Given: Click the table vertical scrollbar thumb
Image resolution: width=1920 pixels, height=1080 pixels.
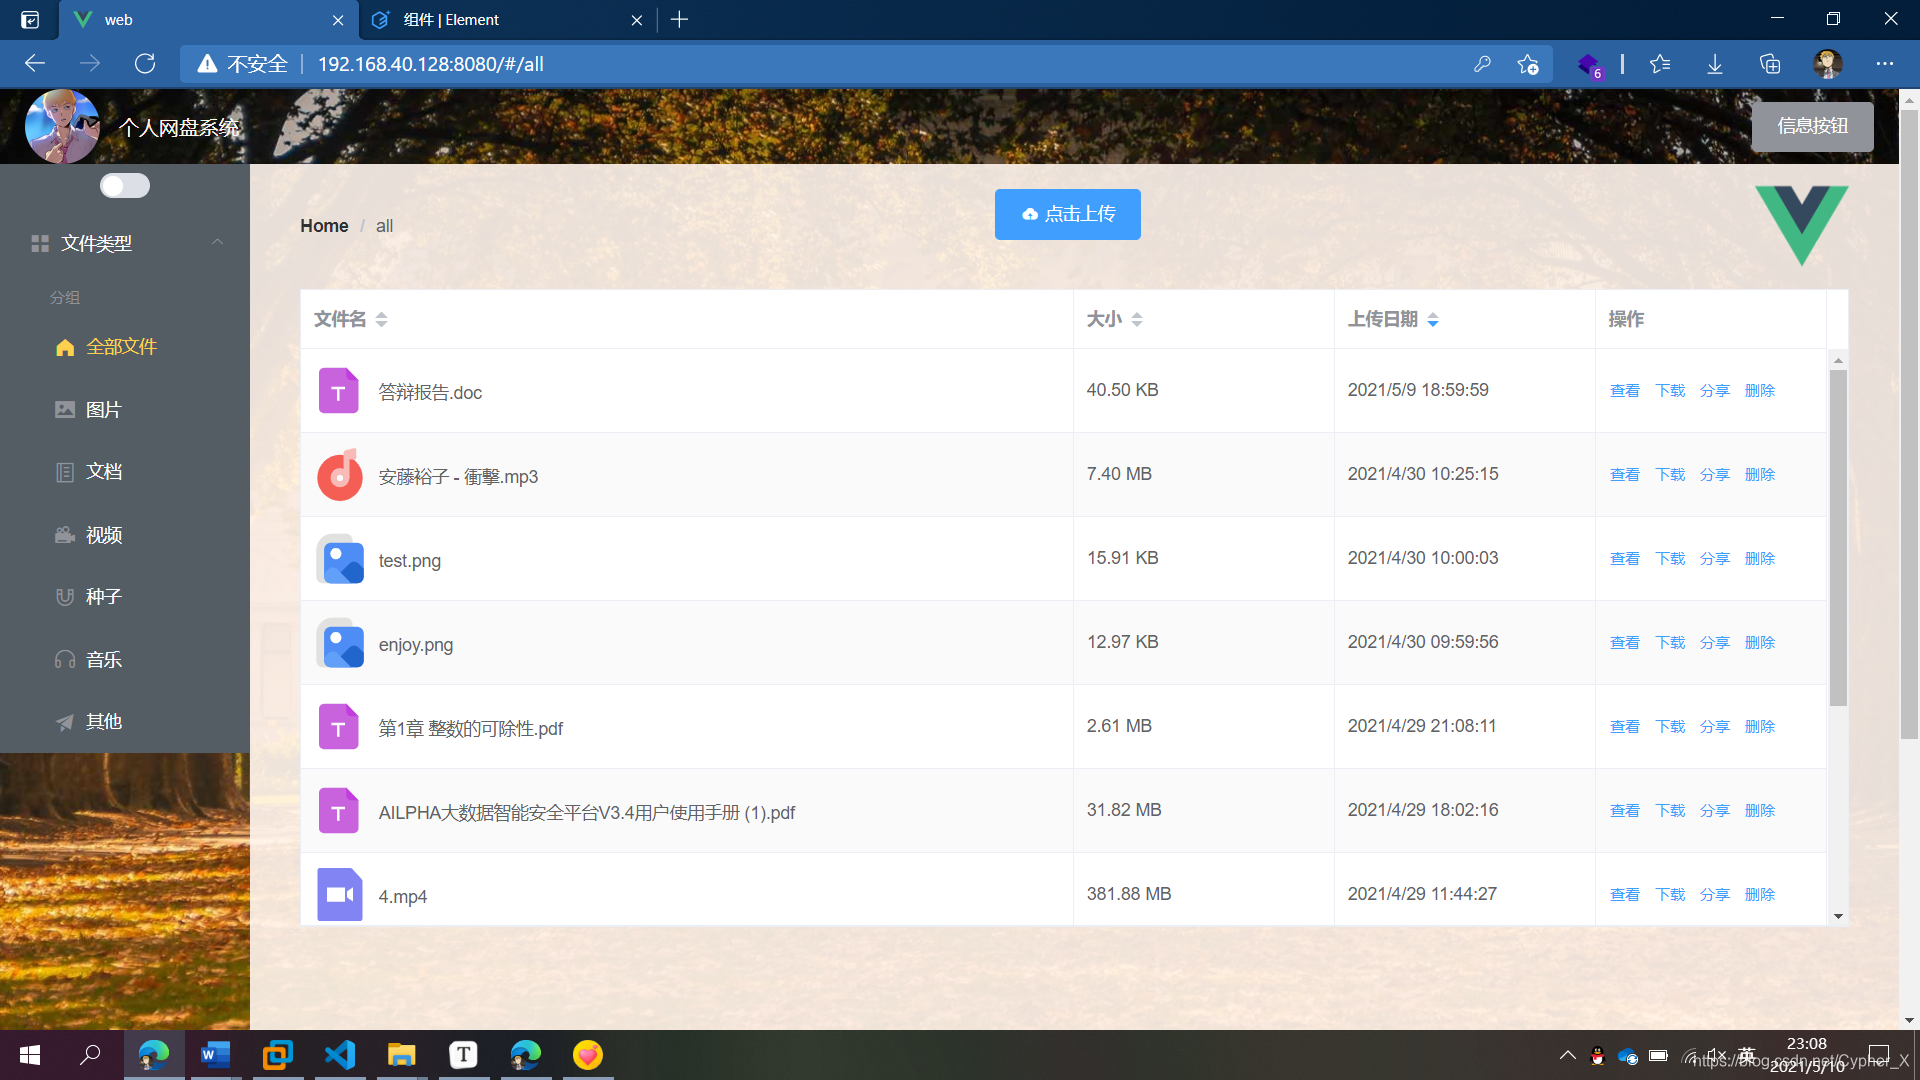Looking at the screenshot, I should click(1838, 538).
